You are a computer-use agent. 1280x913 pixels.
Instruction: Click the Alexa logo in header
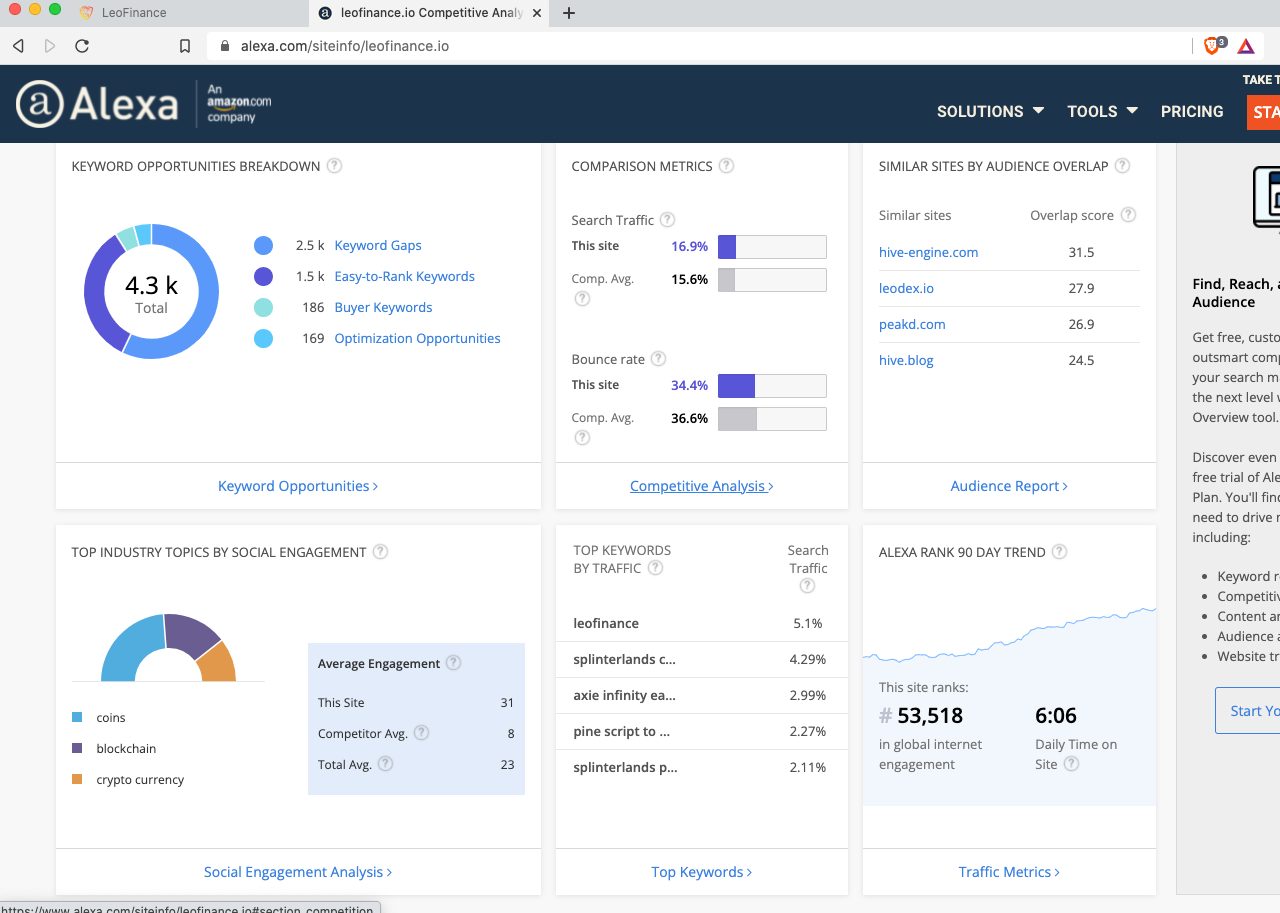(97, 104)
